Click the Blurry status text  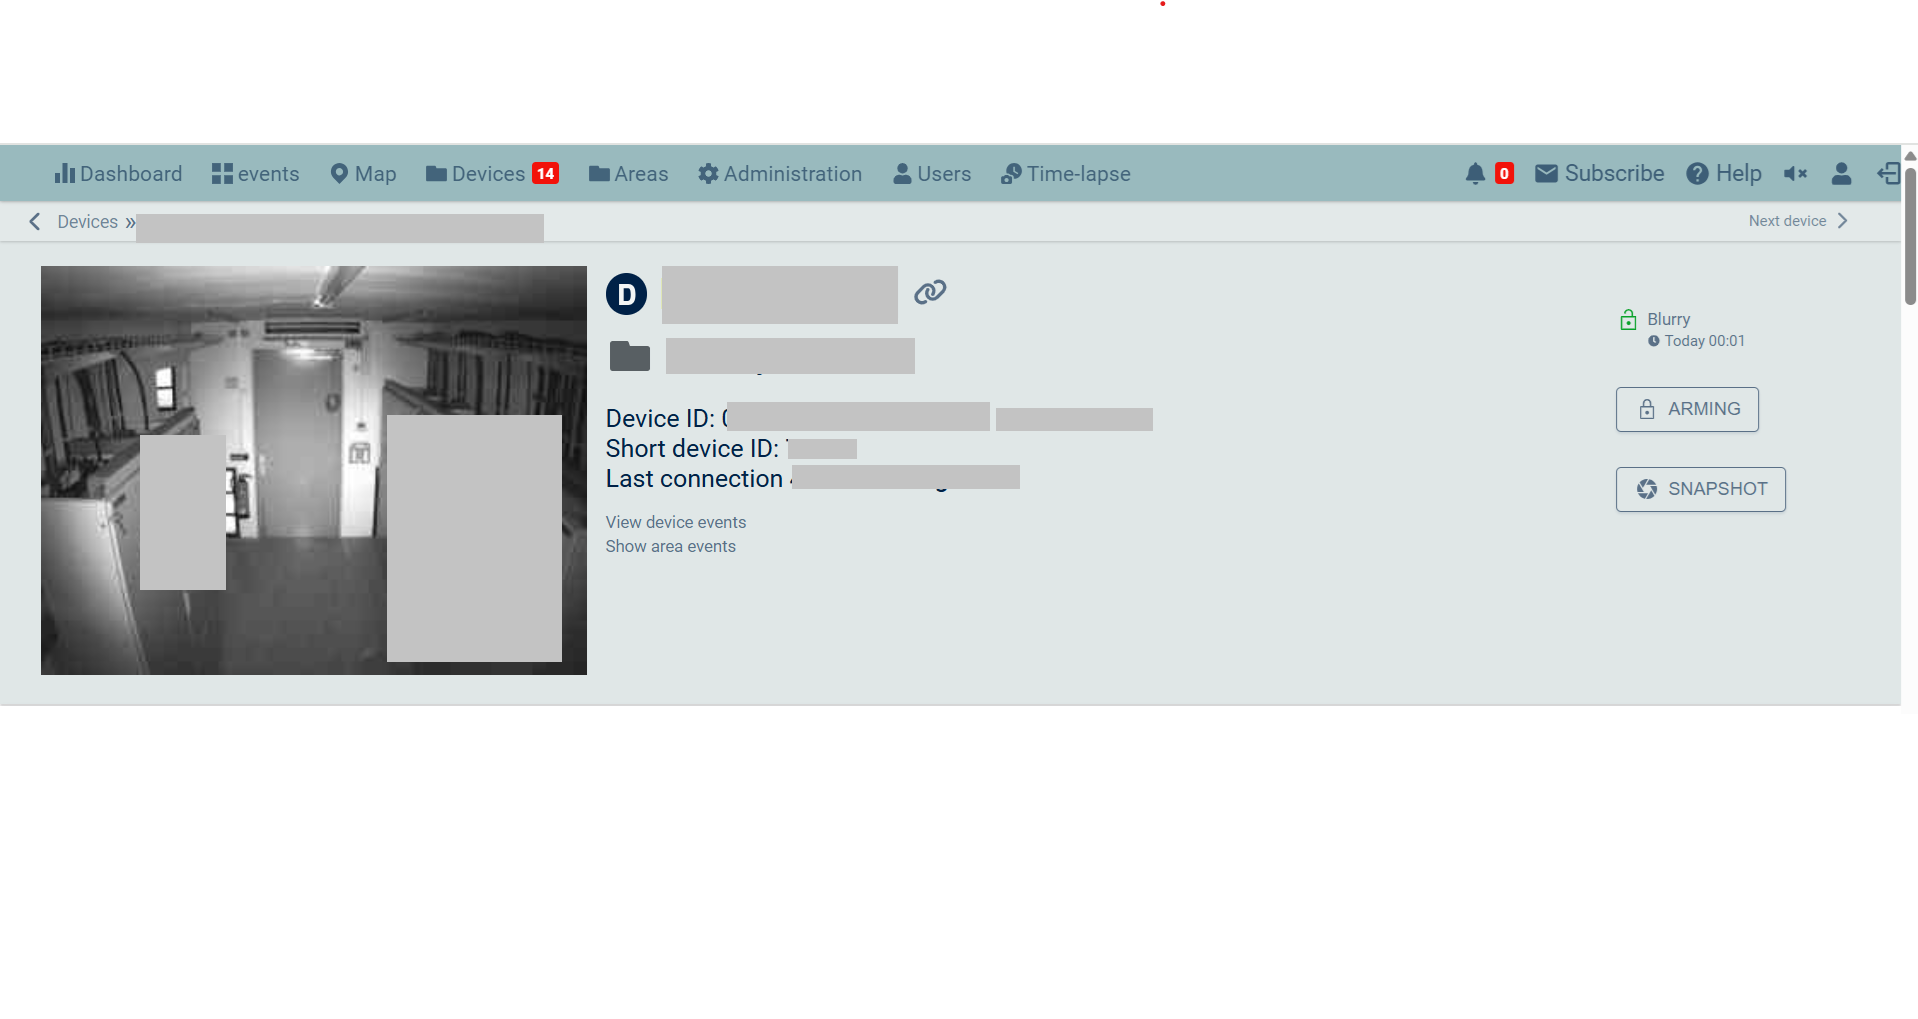[x=1669, y=319]
